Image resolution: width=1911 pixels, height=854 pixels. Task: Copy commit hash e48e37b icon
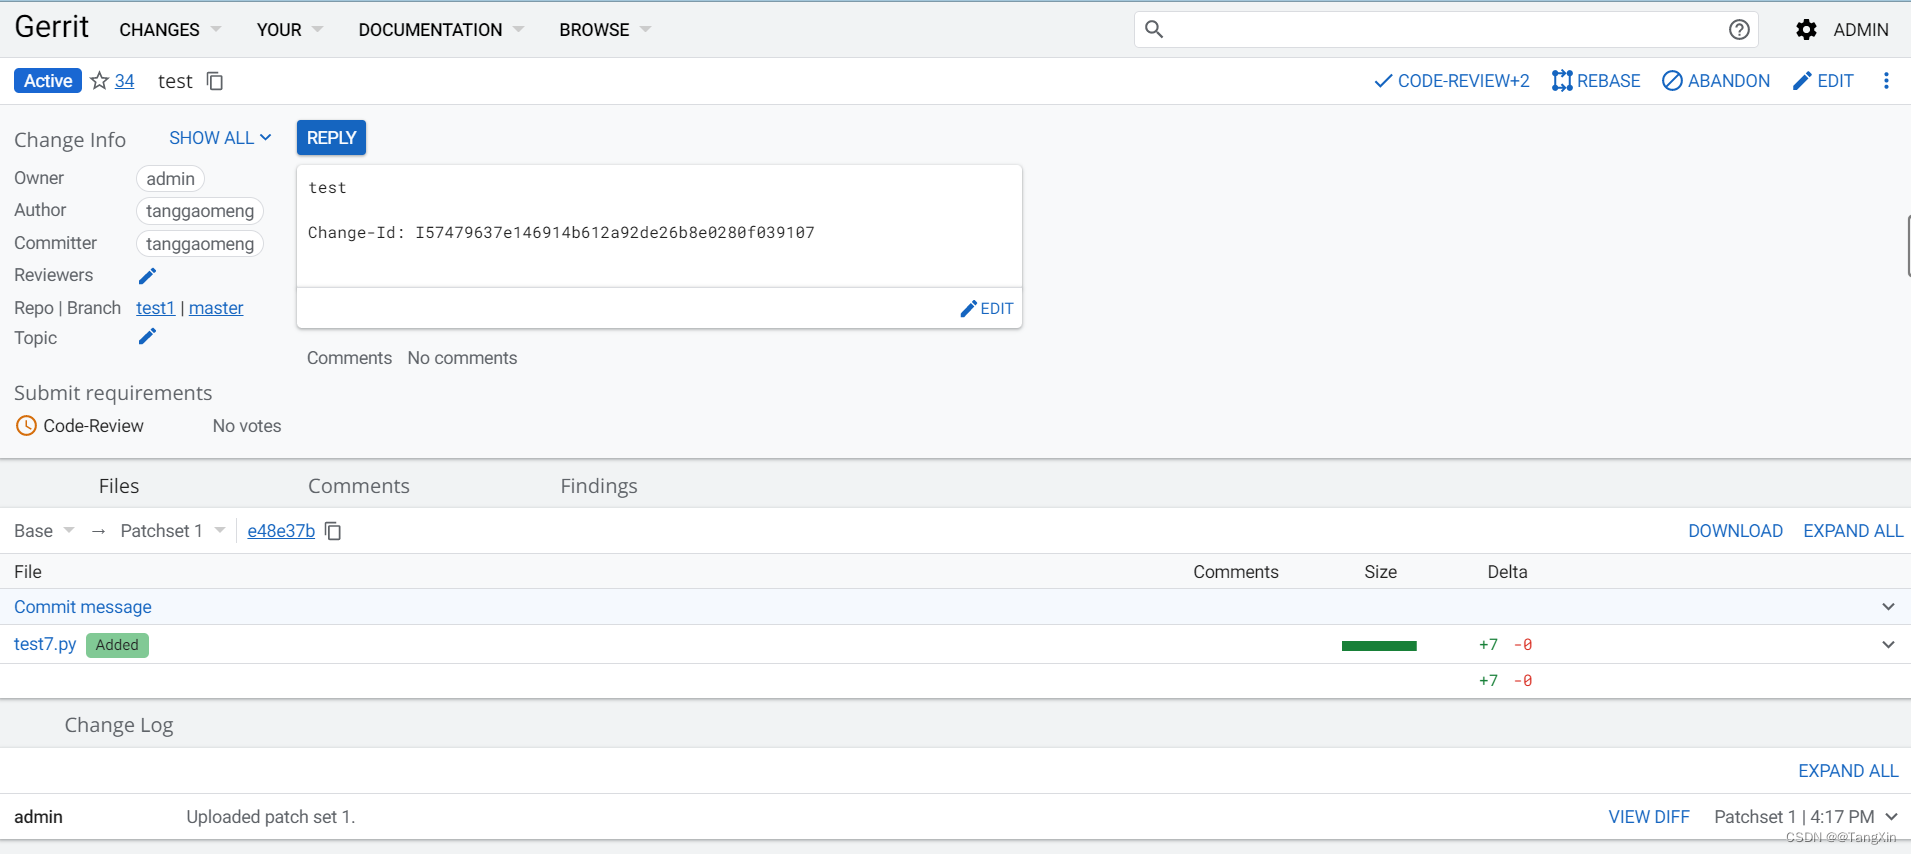pos(333,531)
